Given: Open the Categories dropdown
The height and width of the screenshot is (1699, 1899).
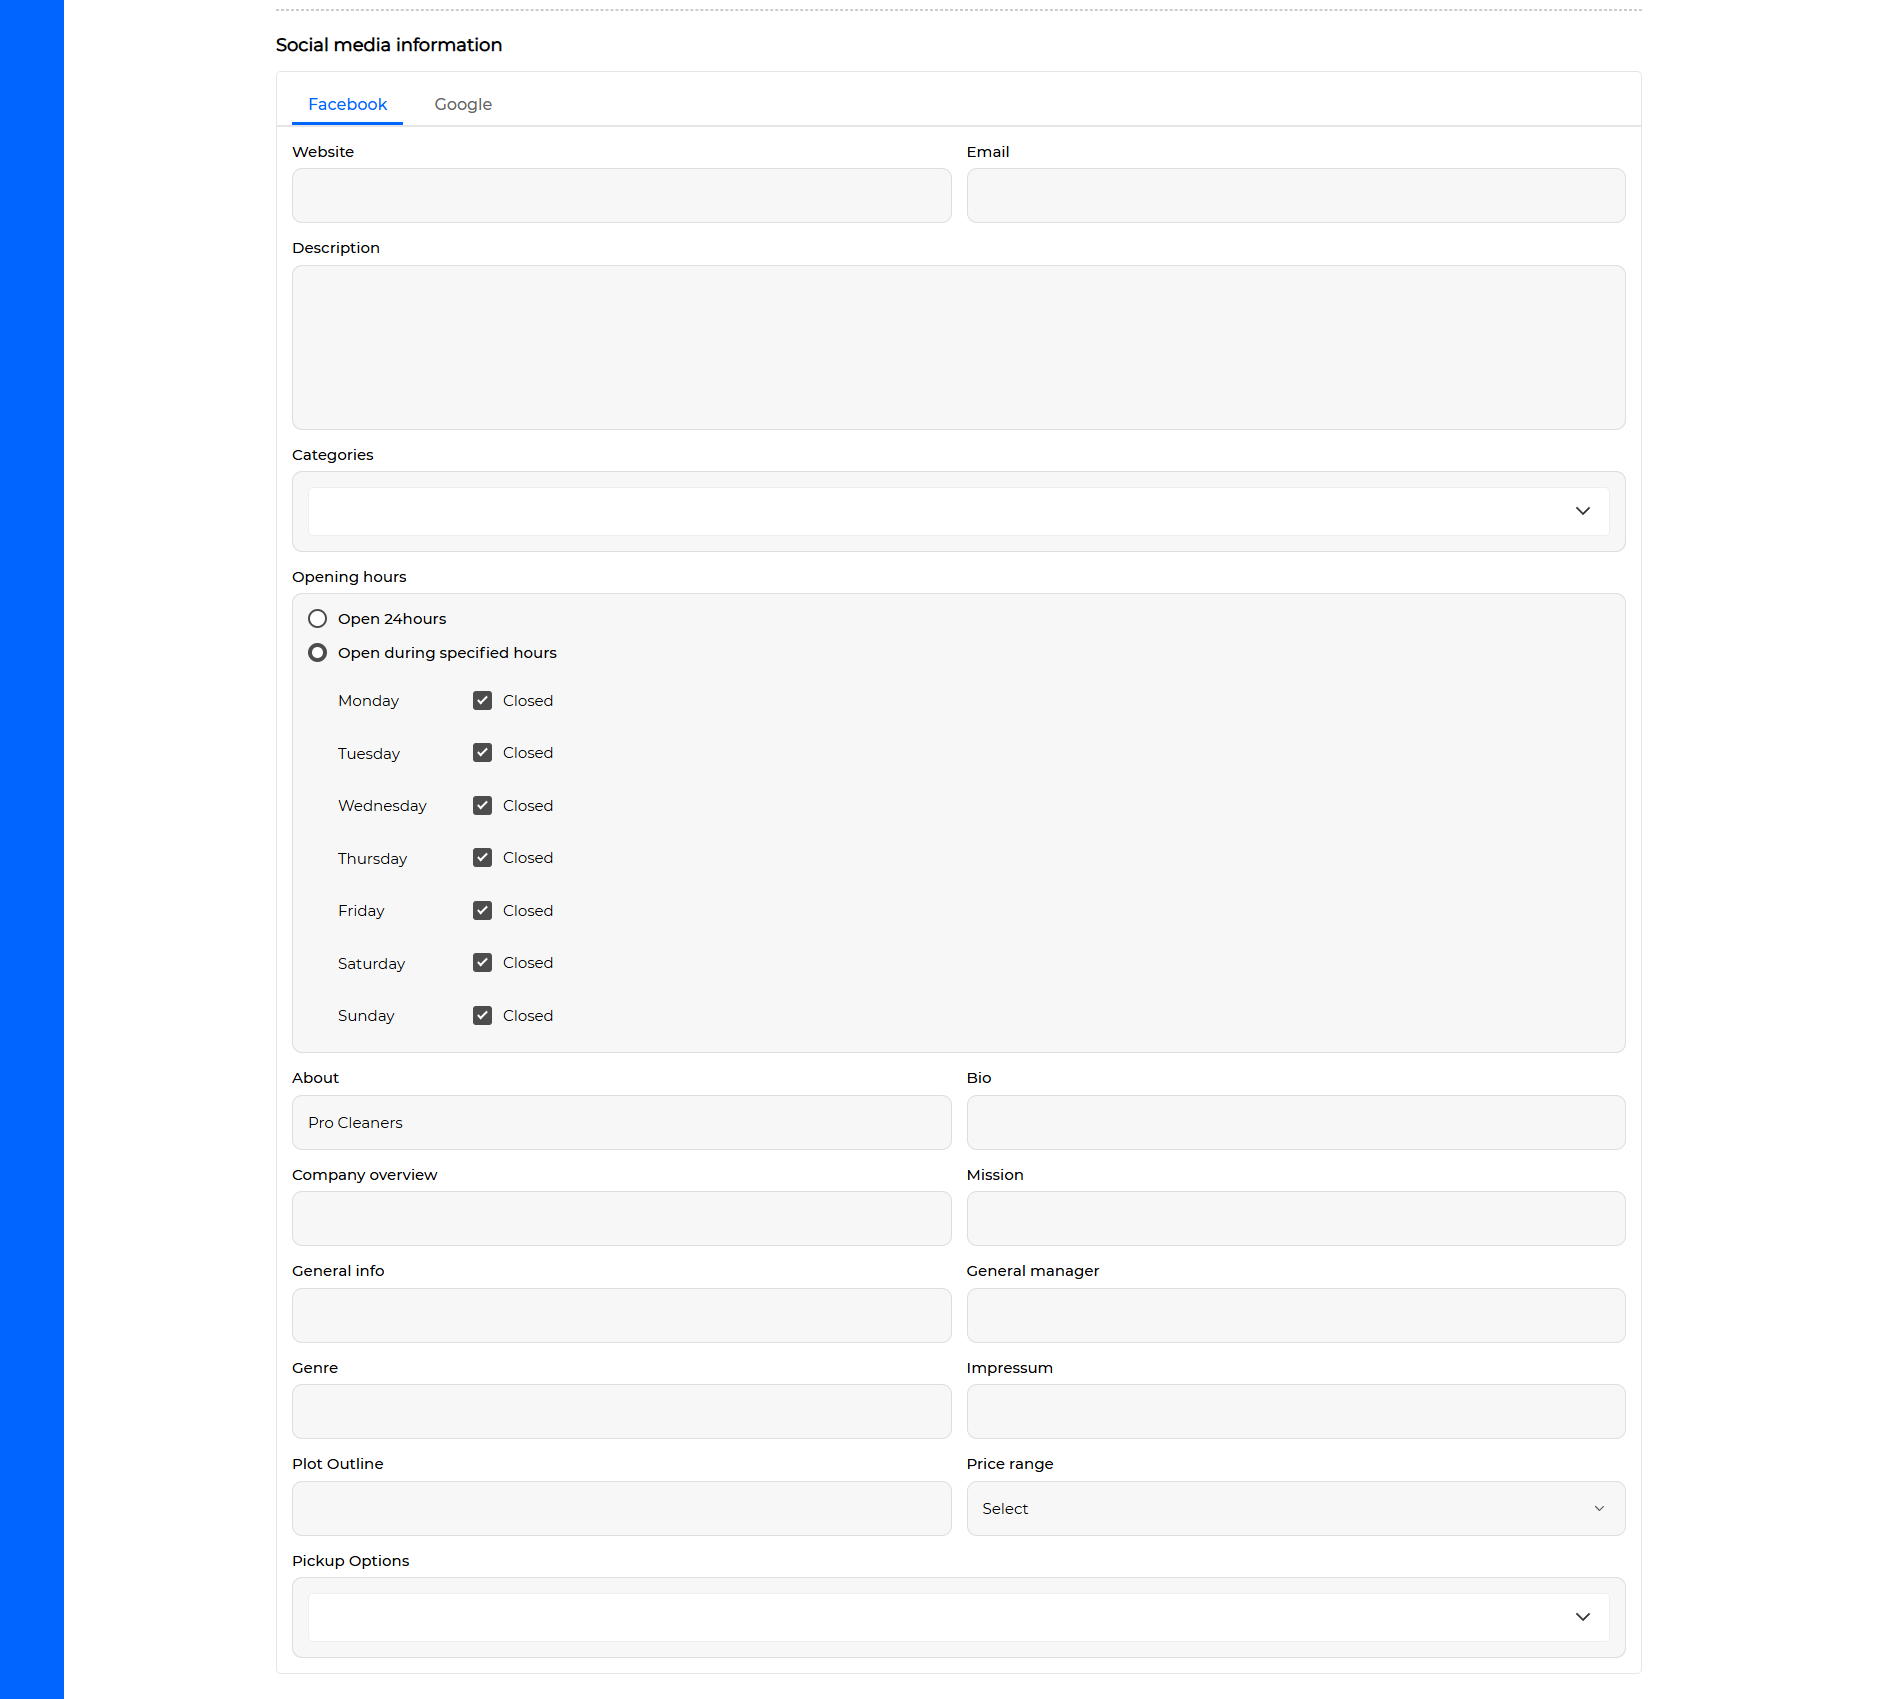Looking at the screenshot, I should (x=958, y=511).
